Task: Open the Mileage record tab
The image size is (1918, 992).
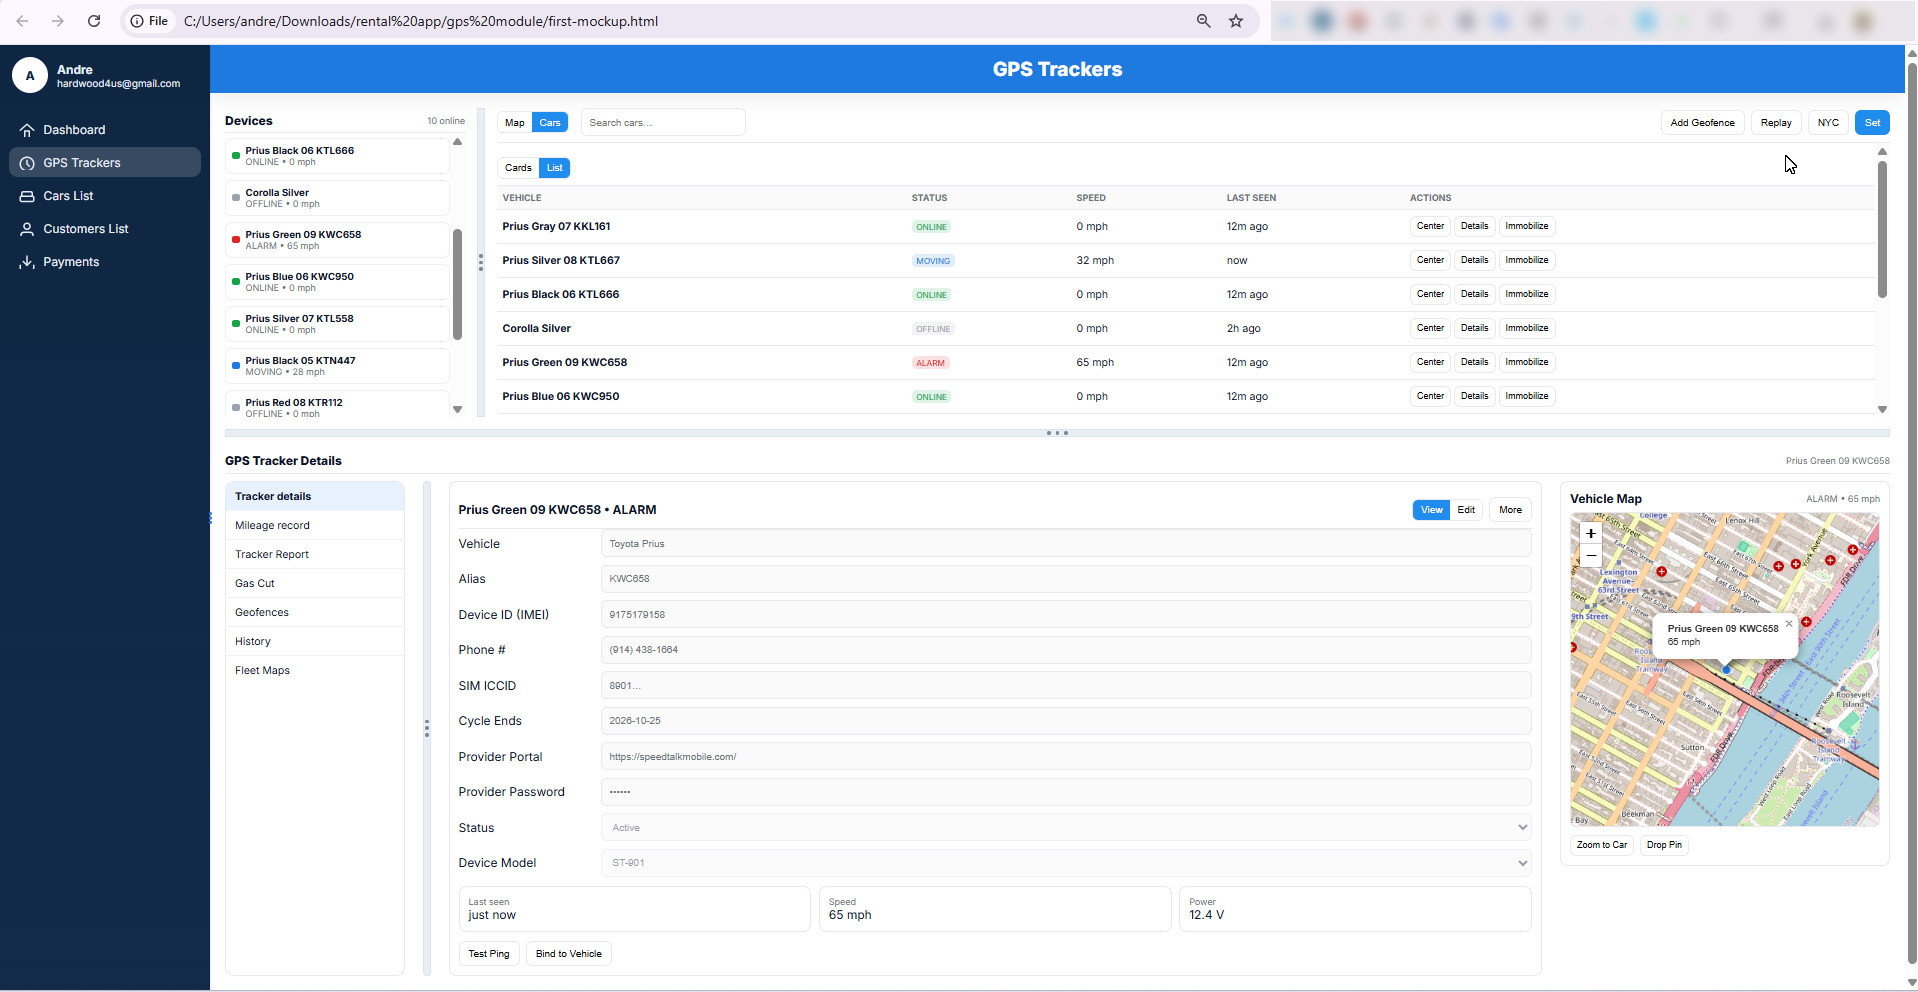Action: click(272, 526)
